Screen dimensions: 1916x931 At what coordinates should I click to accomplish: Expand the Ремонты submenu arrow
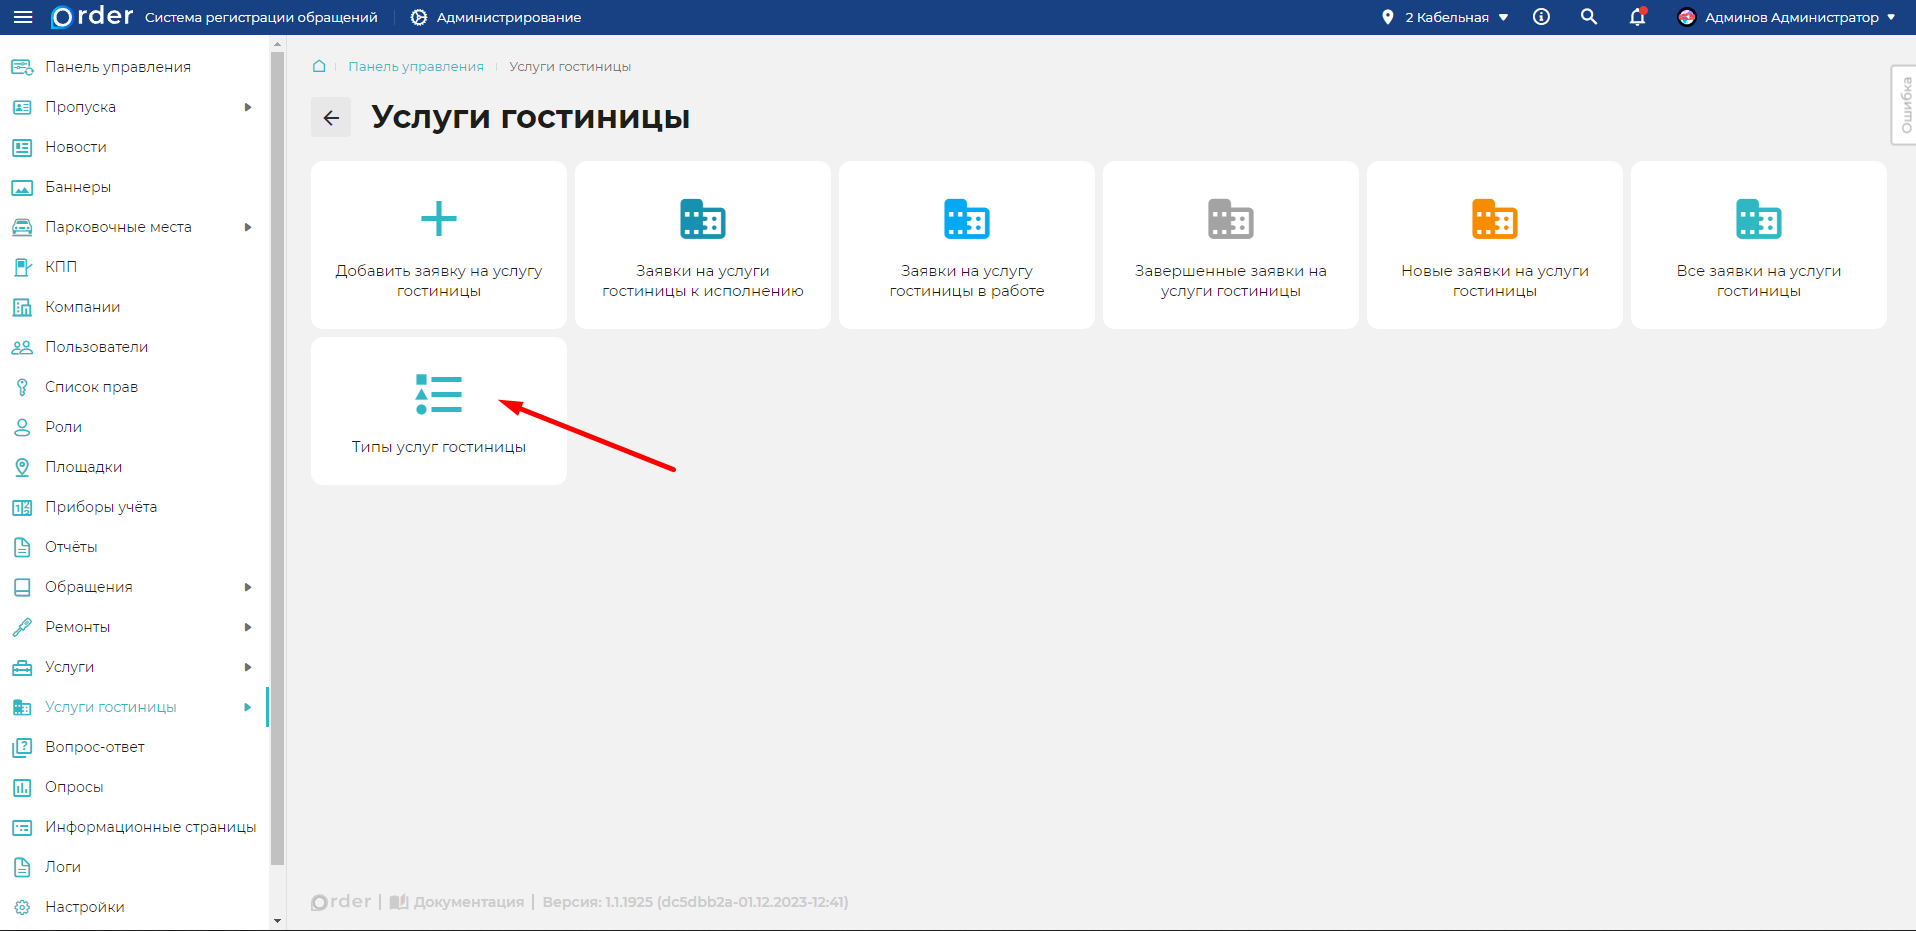pos(248,627)
